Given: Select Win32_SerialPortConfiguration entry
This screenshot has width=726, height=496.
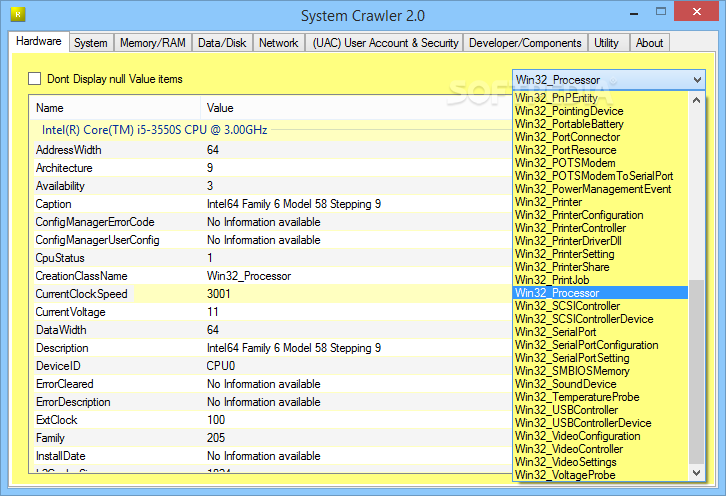Looking at the screenshot, I should (601, 345).
